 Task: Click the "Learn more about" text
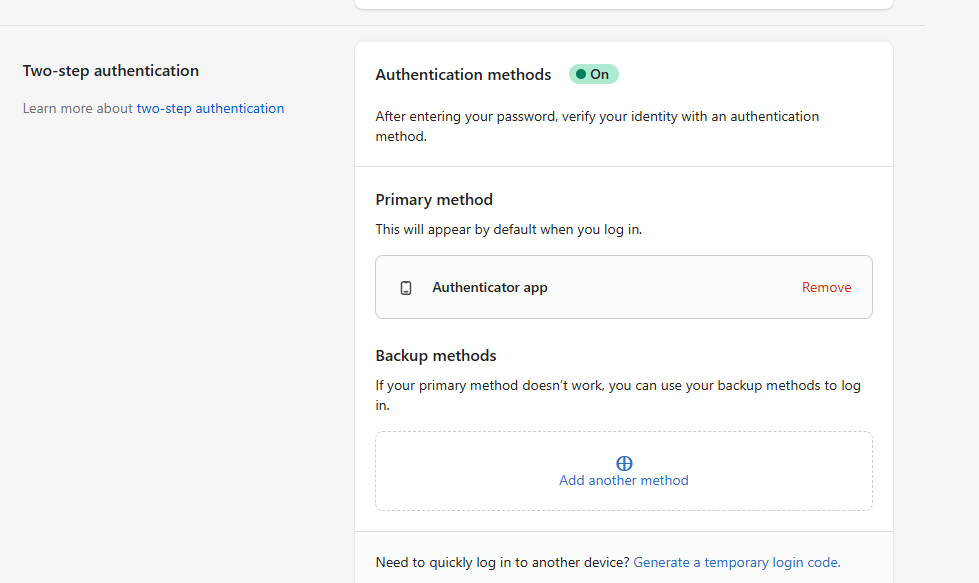(x=78, y=108)
